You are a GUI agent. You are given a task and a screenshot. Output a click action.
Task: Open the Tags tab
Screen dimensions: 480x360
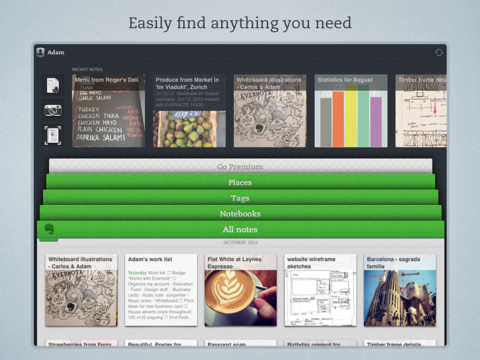240,198
